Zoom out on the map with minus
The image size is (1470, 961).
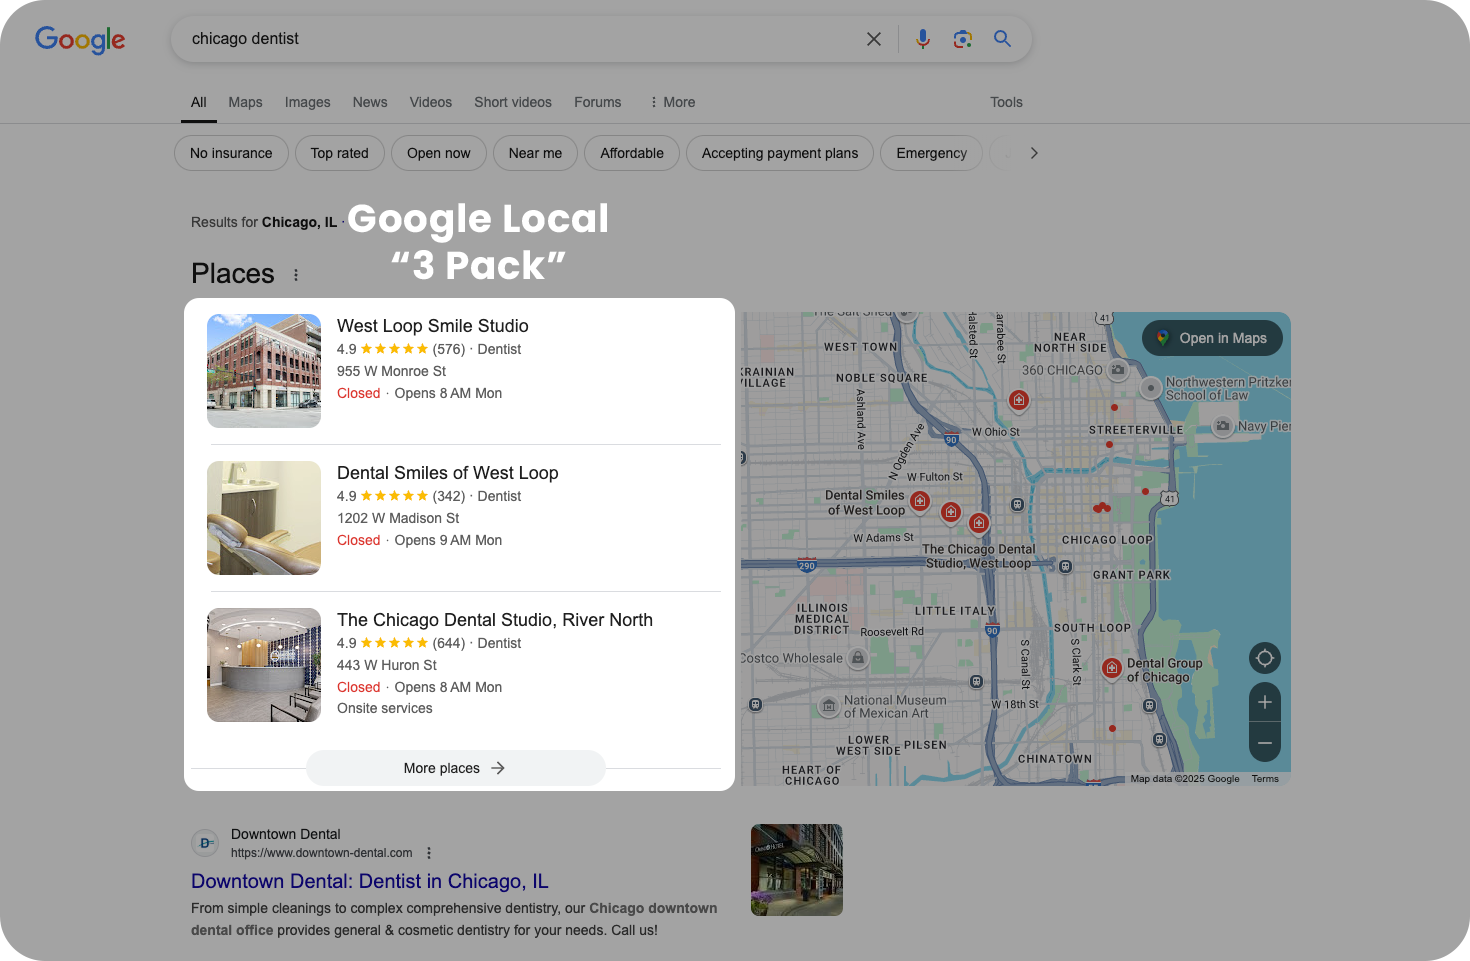point(1265,743)
